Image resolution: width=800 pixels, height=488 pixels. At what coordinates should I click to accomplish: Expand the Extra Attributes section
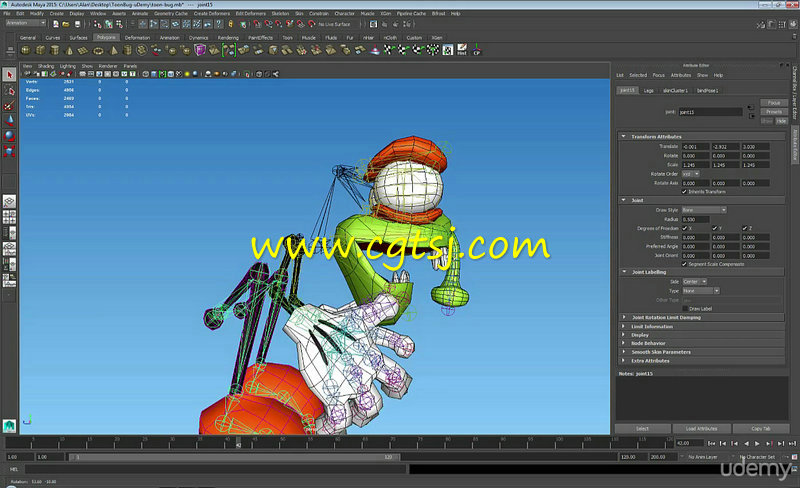pos(623,360)
